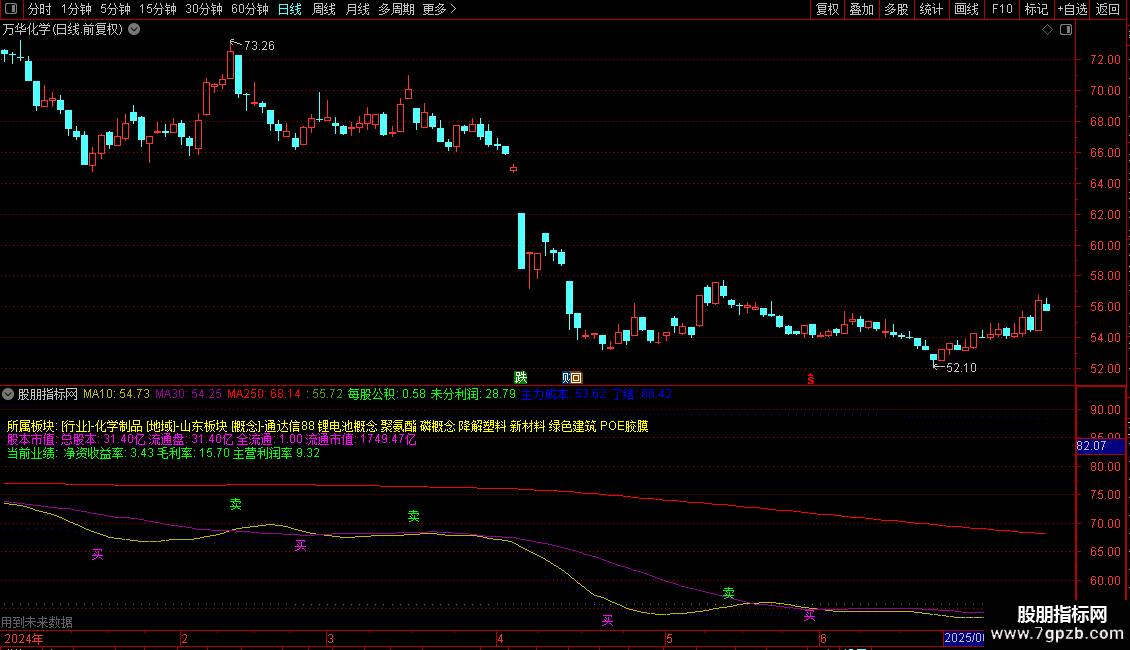
Task: Click the diamond marker icon near the chart's top right
Action: tap(1047, 30)
